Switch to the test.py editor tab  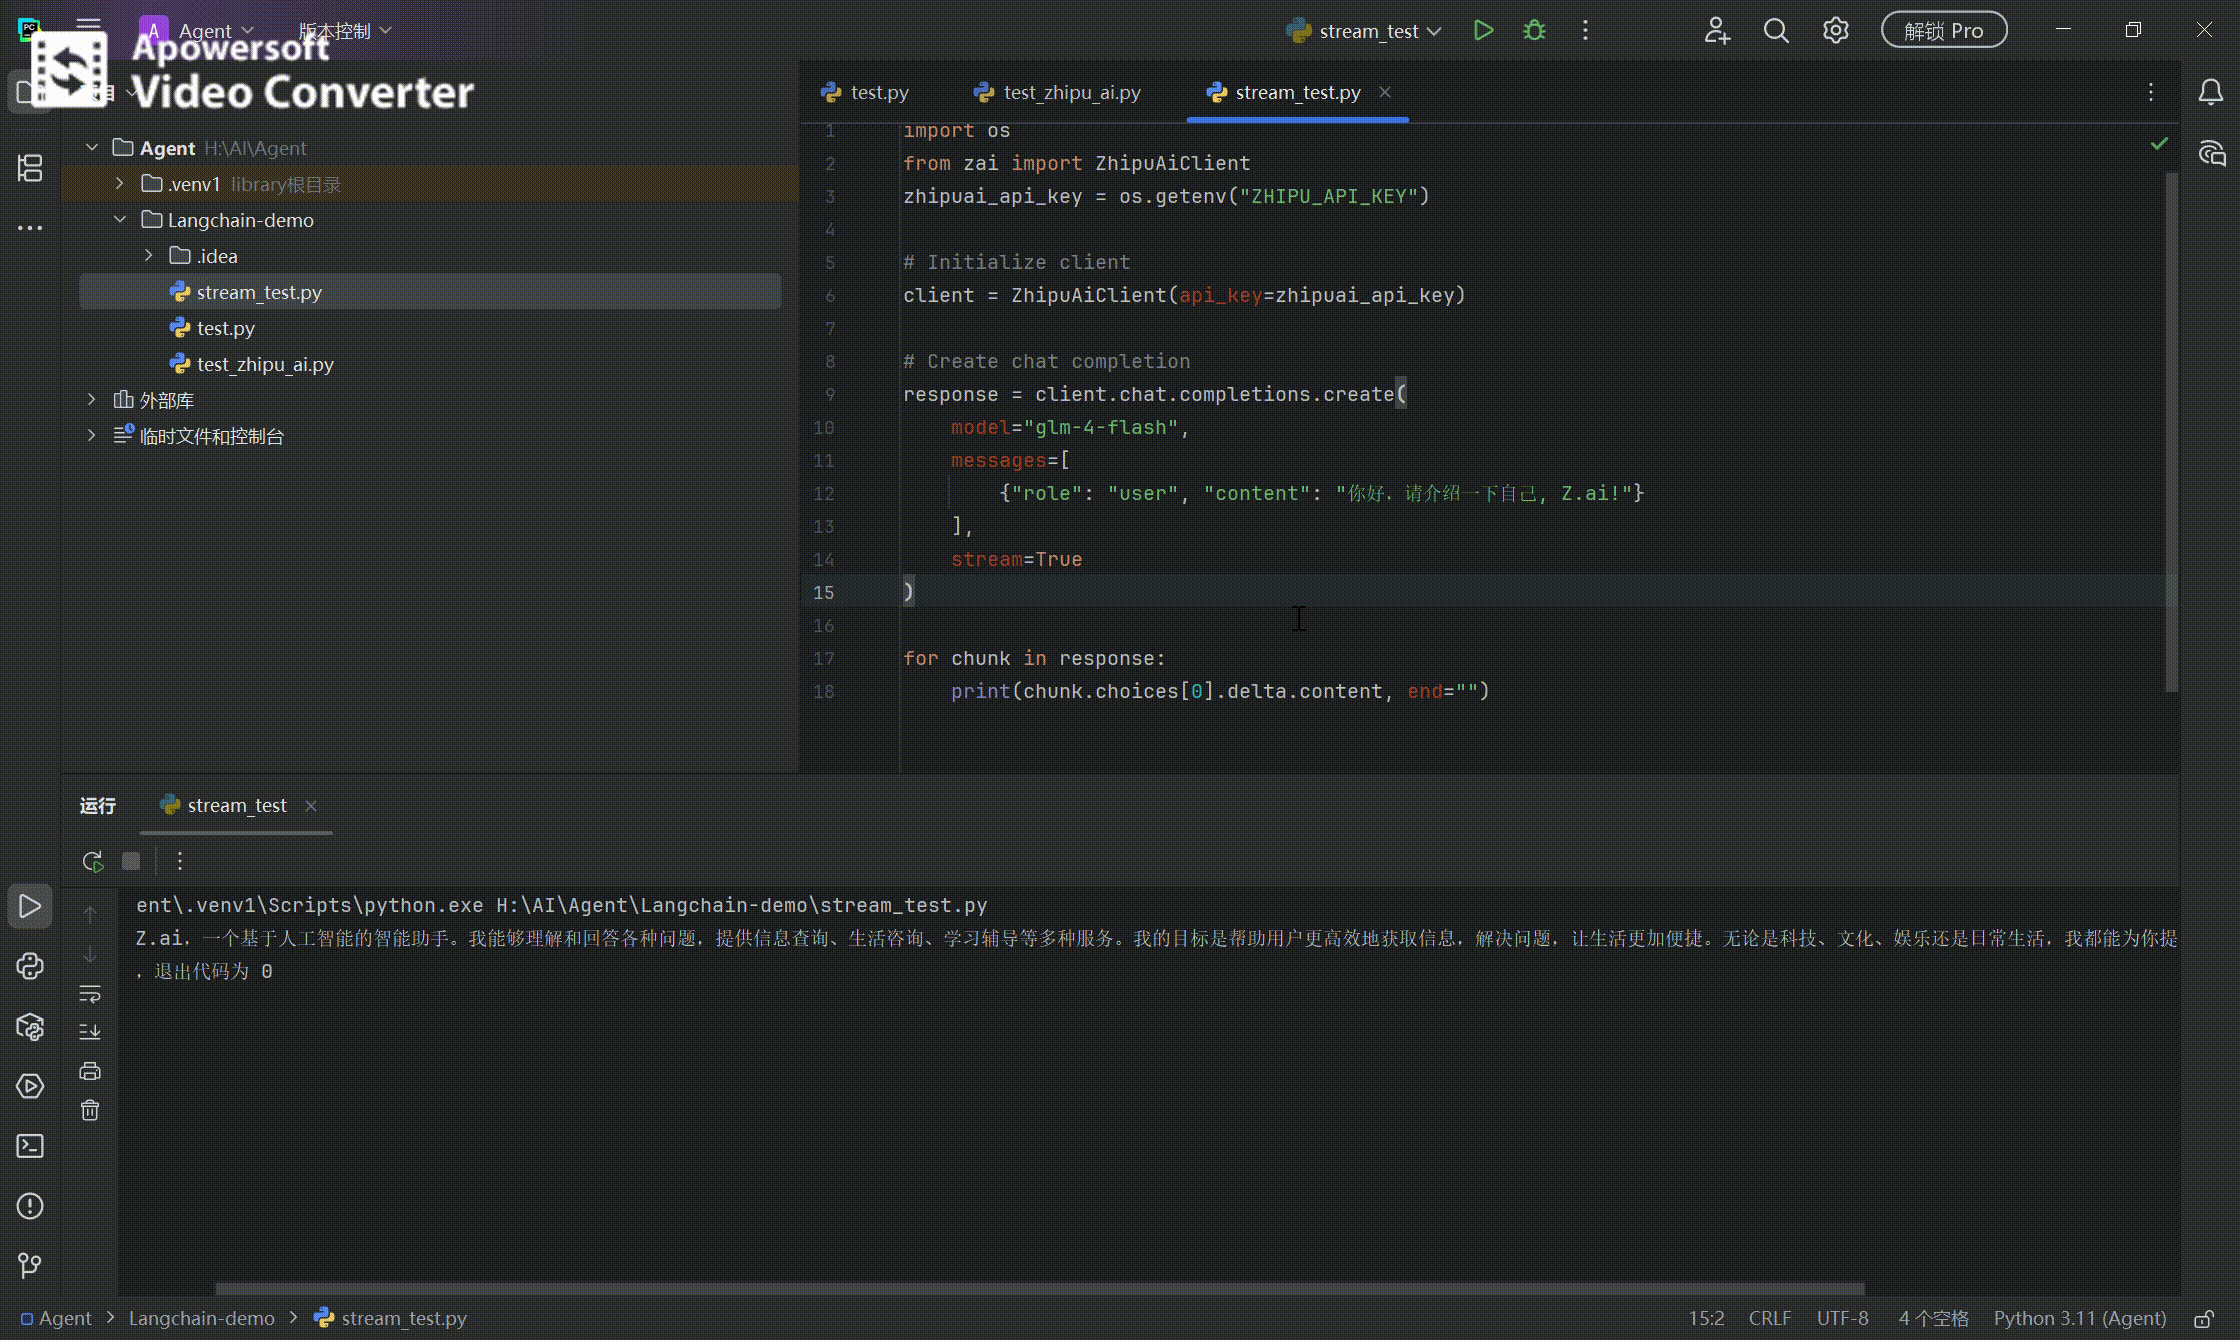click(x=878, y=92)
